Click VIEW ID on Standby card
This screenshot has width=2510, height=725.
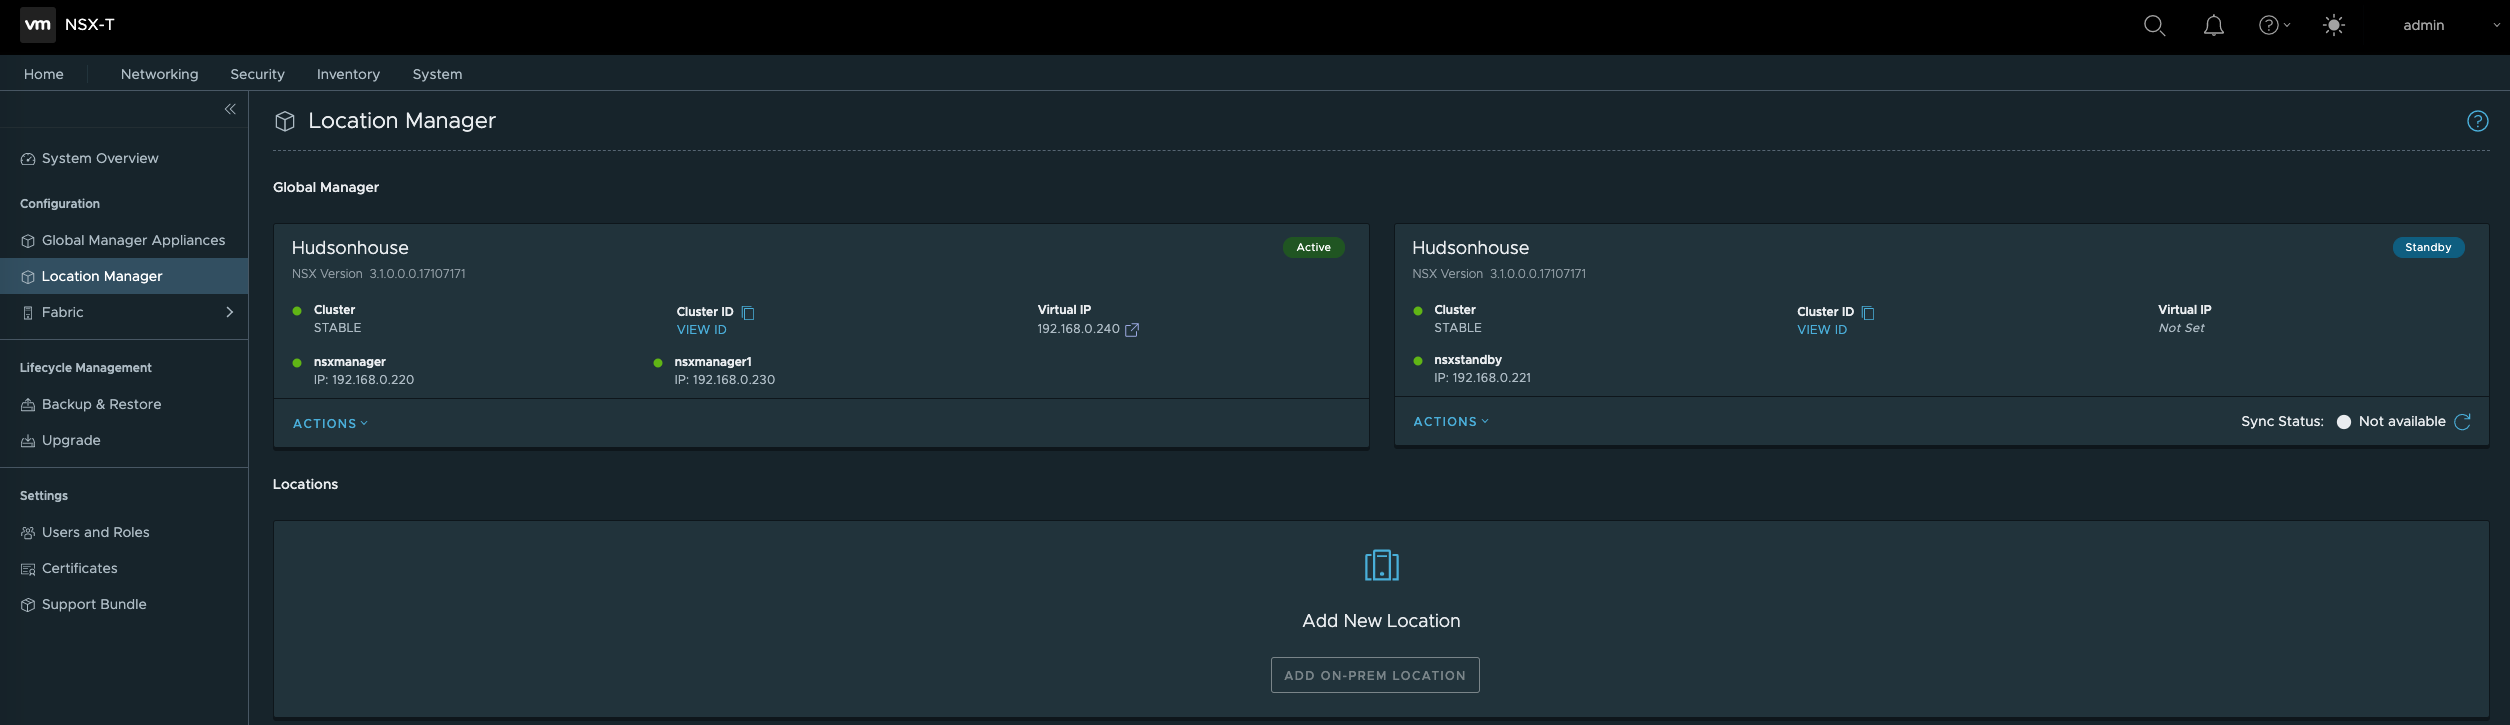1822,330
